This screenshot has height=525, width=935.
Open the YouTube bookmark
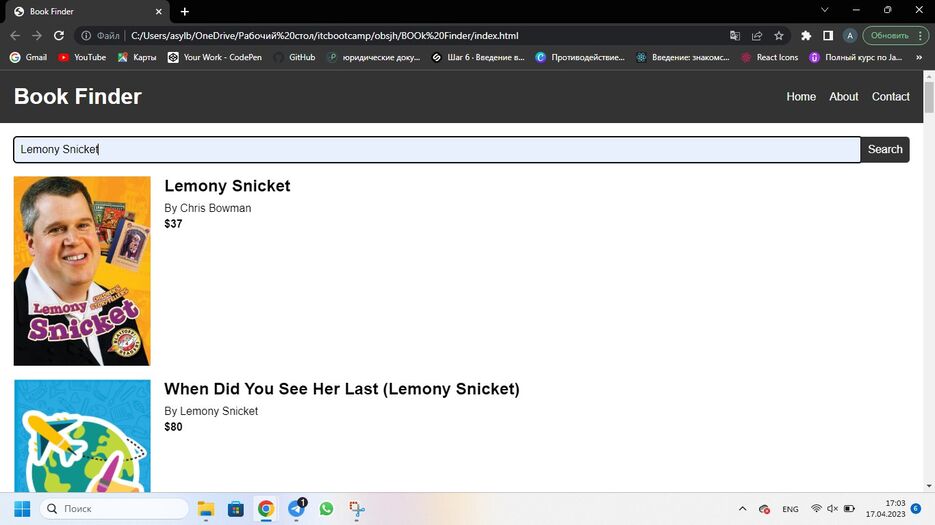(x=82, y=57)
